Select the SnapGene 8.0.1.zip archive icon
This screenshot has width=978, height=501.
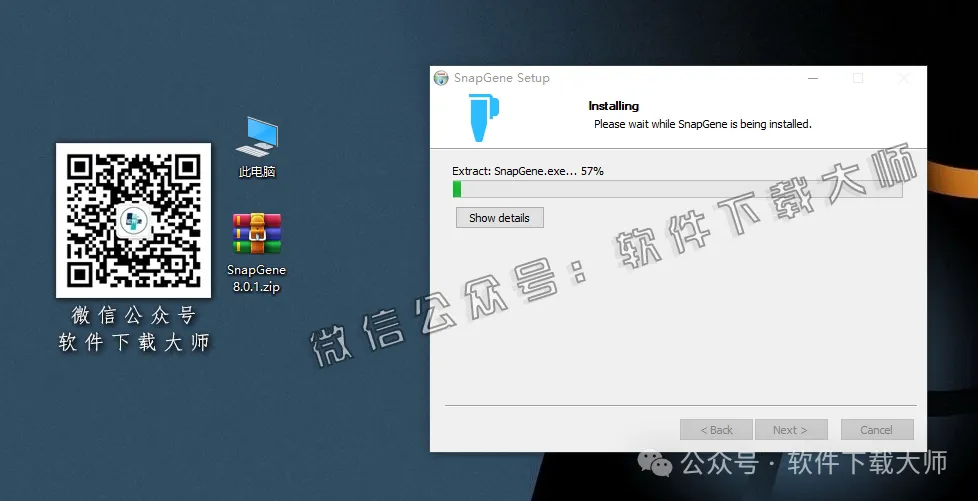tap(257, 233)
